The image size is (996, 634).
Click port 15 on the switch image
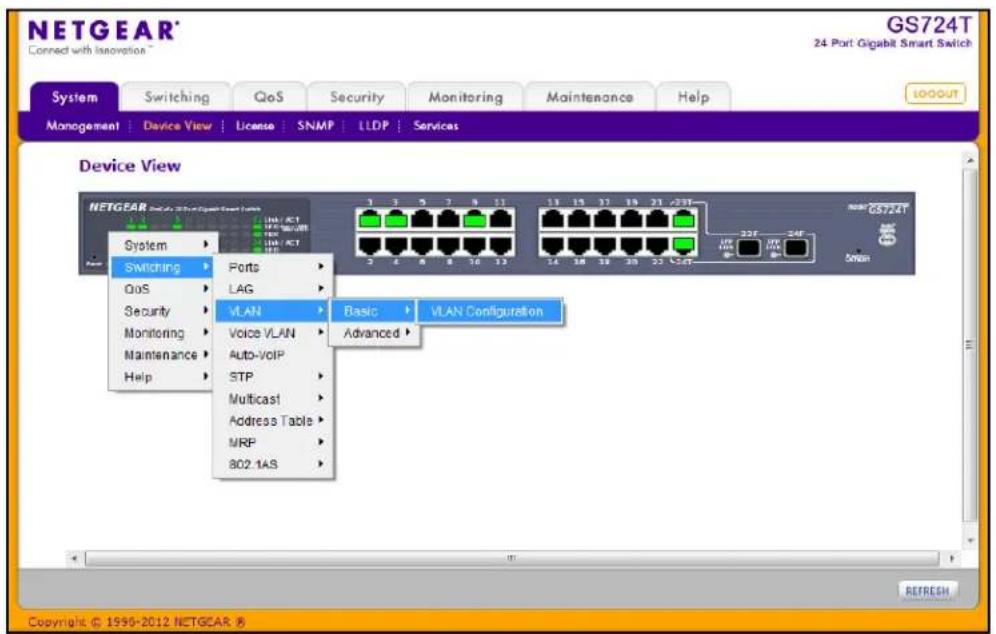579,220
